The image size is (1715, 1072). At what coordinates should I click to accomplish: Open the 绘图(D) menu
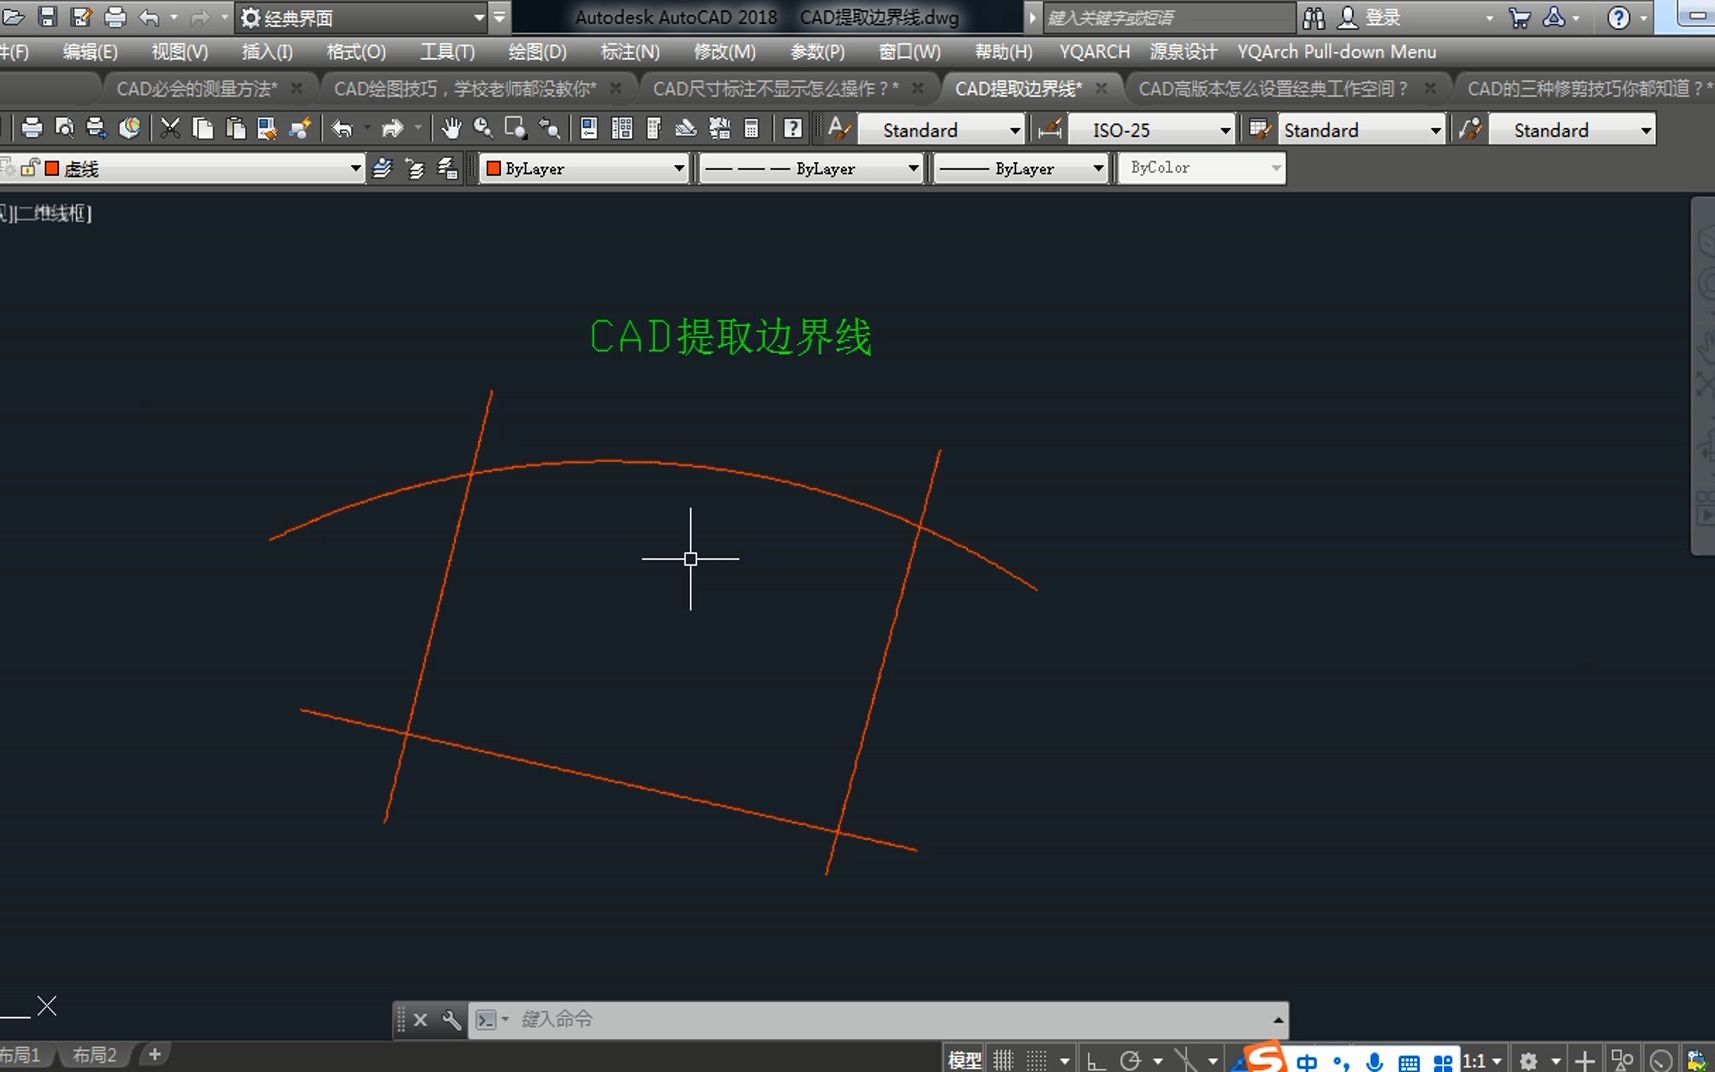536,51
